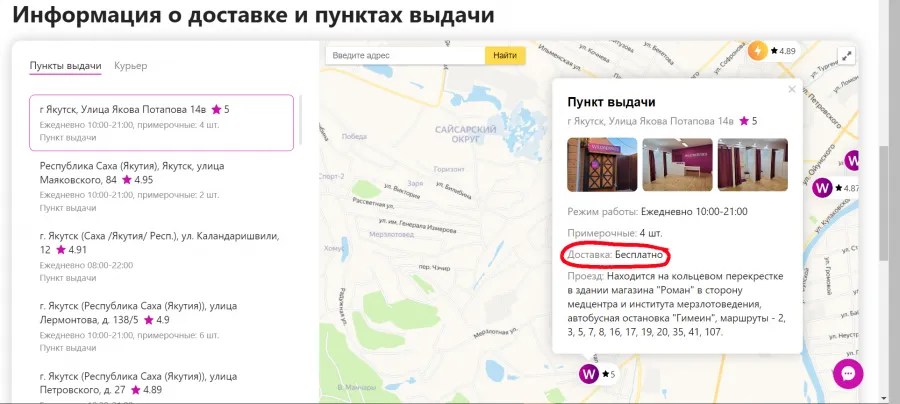Click the W map marker rated 5
This screenshot has width=900, height=404.
[589, 374]
